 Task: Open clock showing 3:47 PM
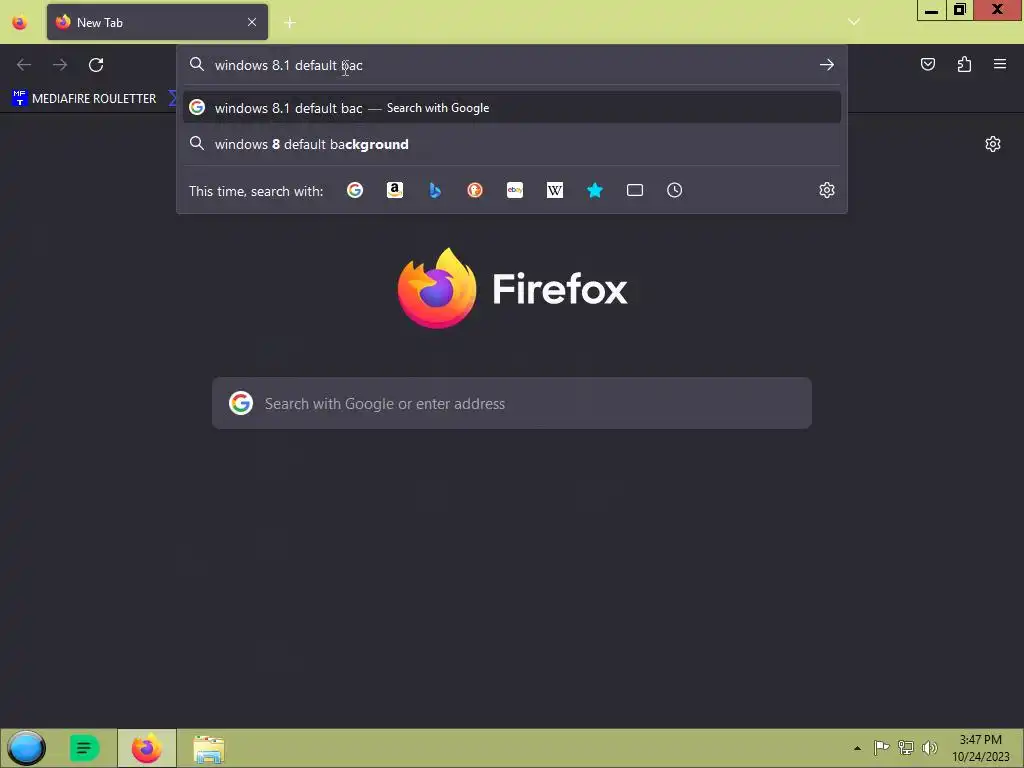click(x=981, y=748)
